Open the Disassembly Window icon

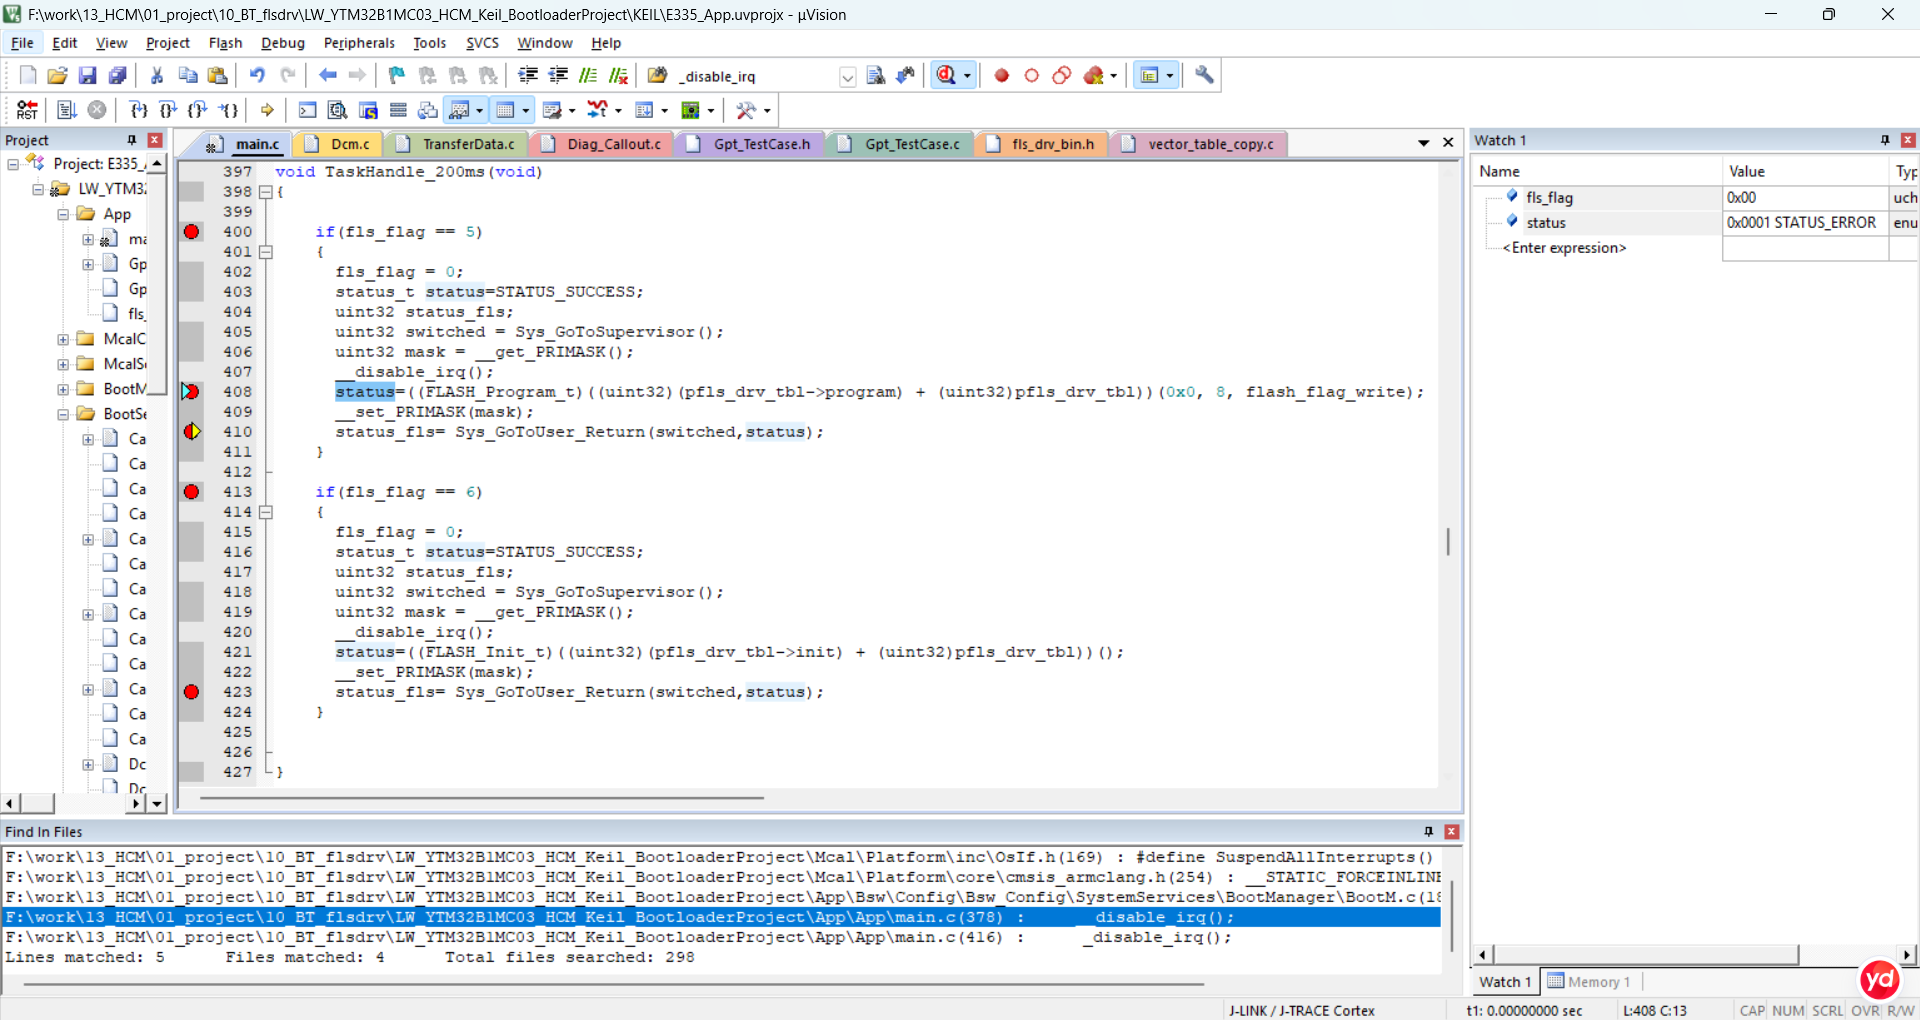pyautogui.click(x=338, y=110)
